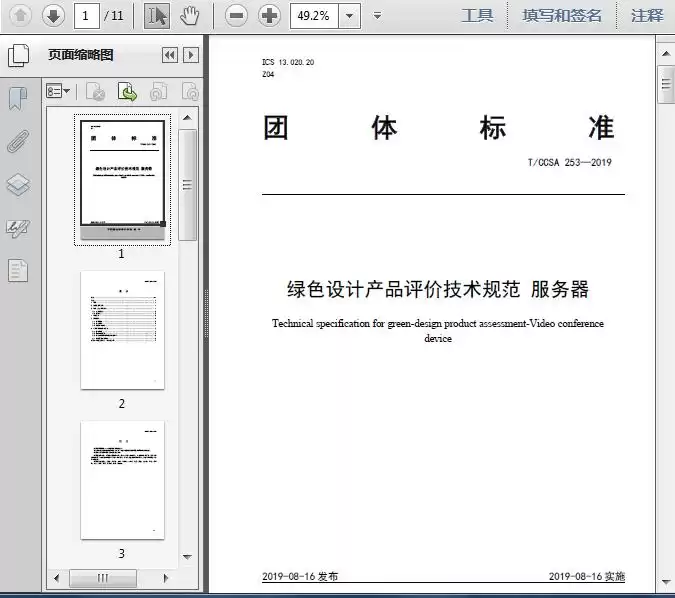The image size is (675, 598).
Task: Click the standard number T/CCSA 253—2019
Action: click(x=570, y=162)
